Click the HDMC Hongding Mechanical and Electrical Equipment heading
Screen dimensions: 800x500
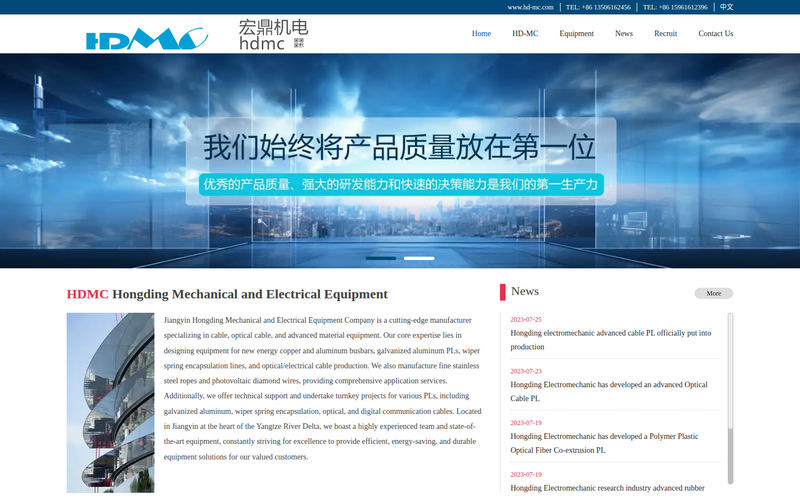[x=227, y=294]
